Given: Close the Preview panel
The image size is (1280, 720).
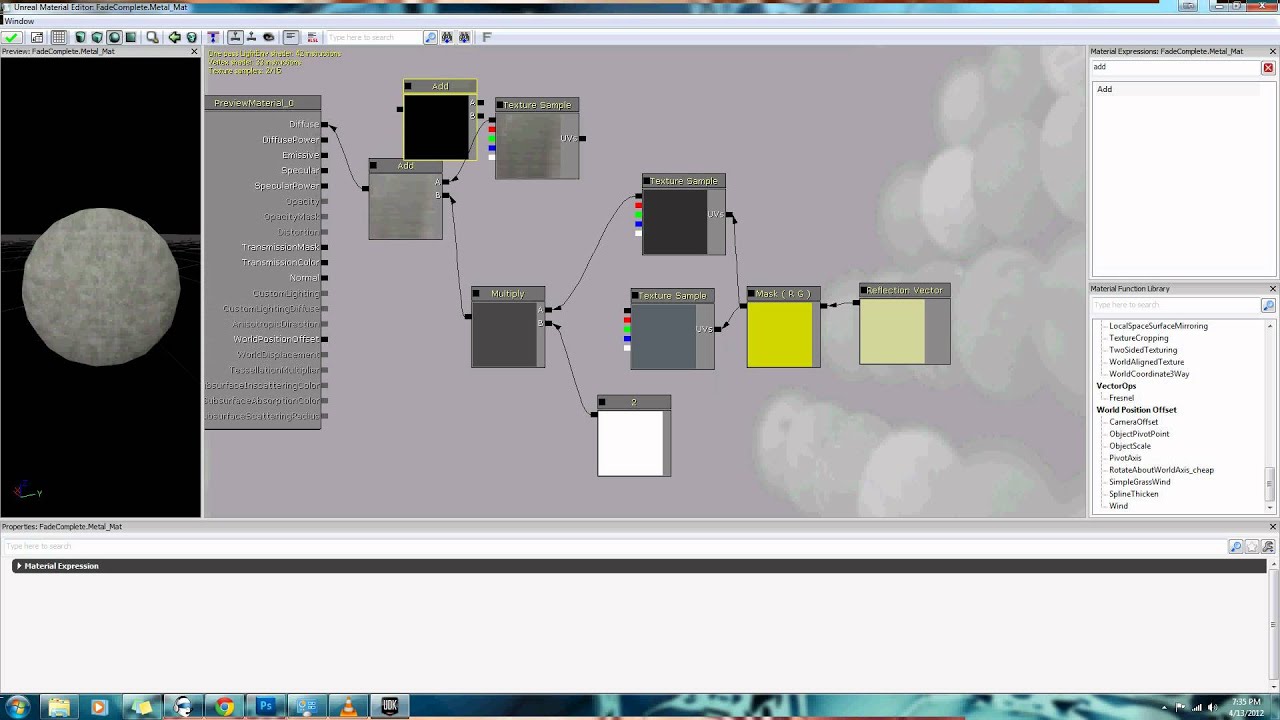Looking at the screenshot, I should pos(195,51).
